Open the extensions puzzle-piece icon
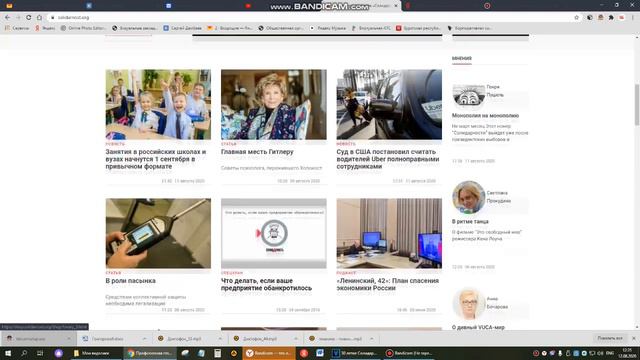Image resolution: width=640 pixels, height=360 pixels. pos(611,18)
